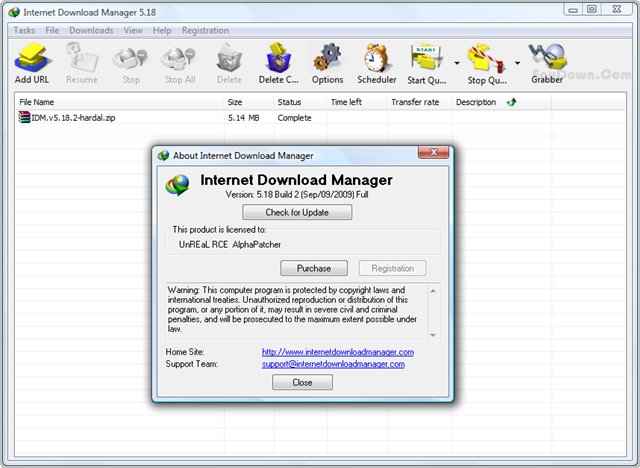Sort by the Size column header
Image resolution: width=640 pixels, height=468 pixels.
click(249, 102)
